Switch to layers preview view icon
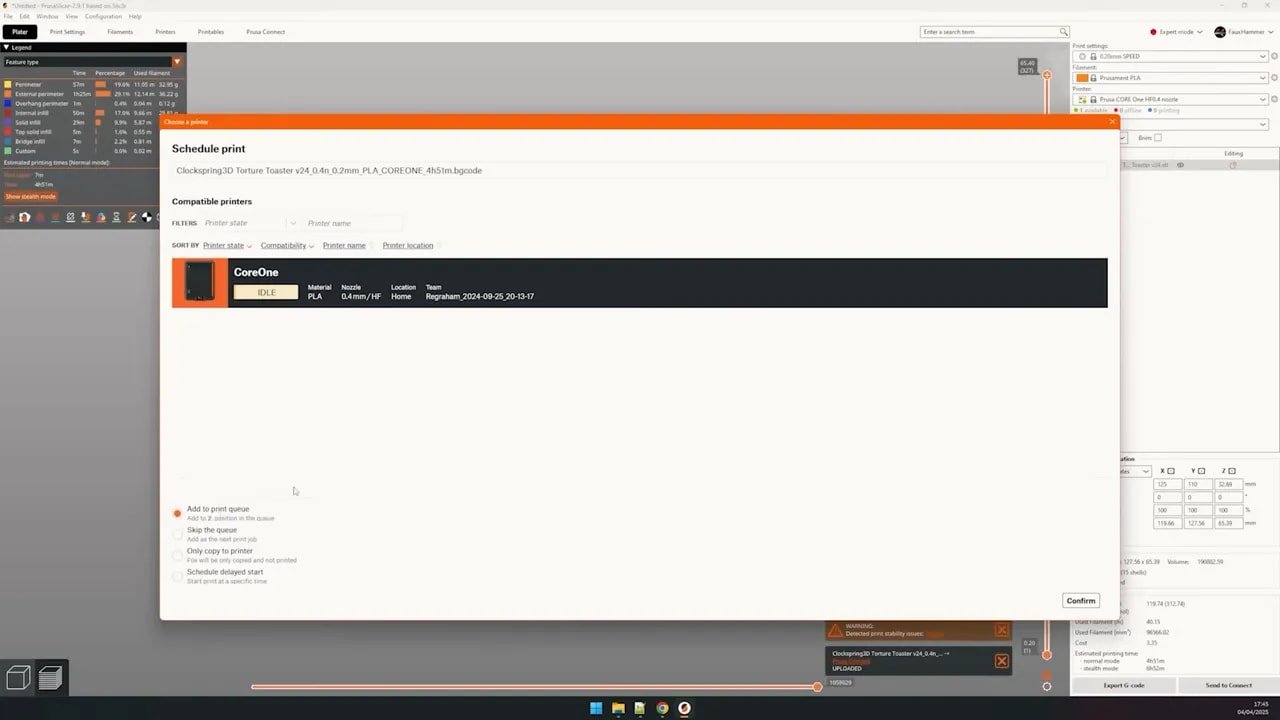Screen dimensions: 1280x720 (50, 678)
